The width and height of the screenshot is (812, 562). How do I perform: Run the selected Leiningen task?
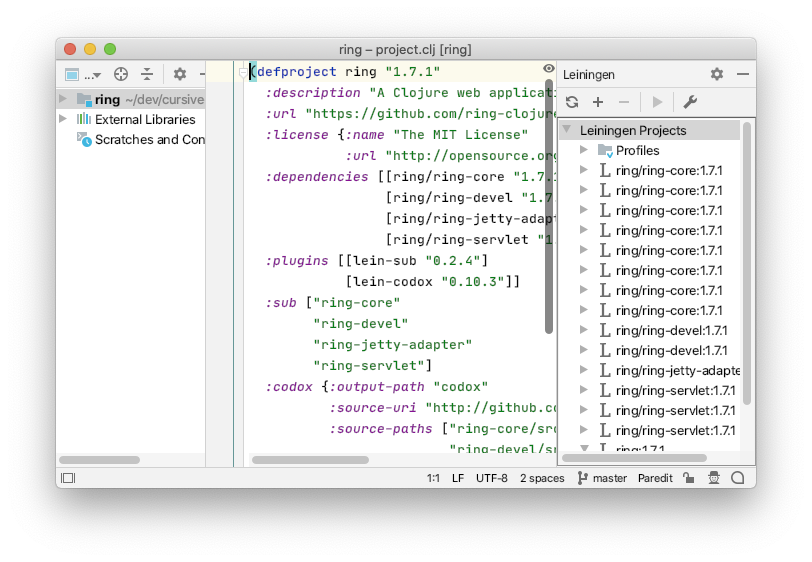pyautogui.click(x=657, y=102)
